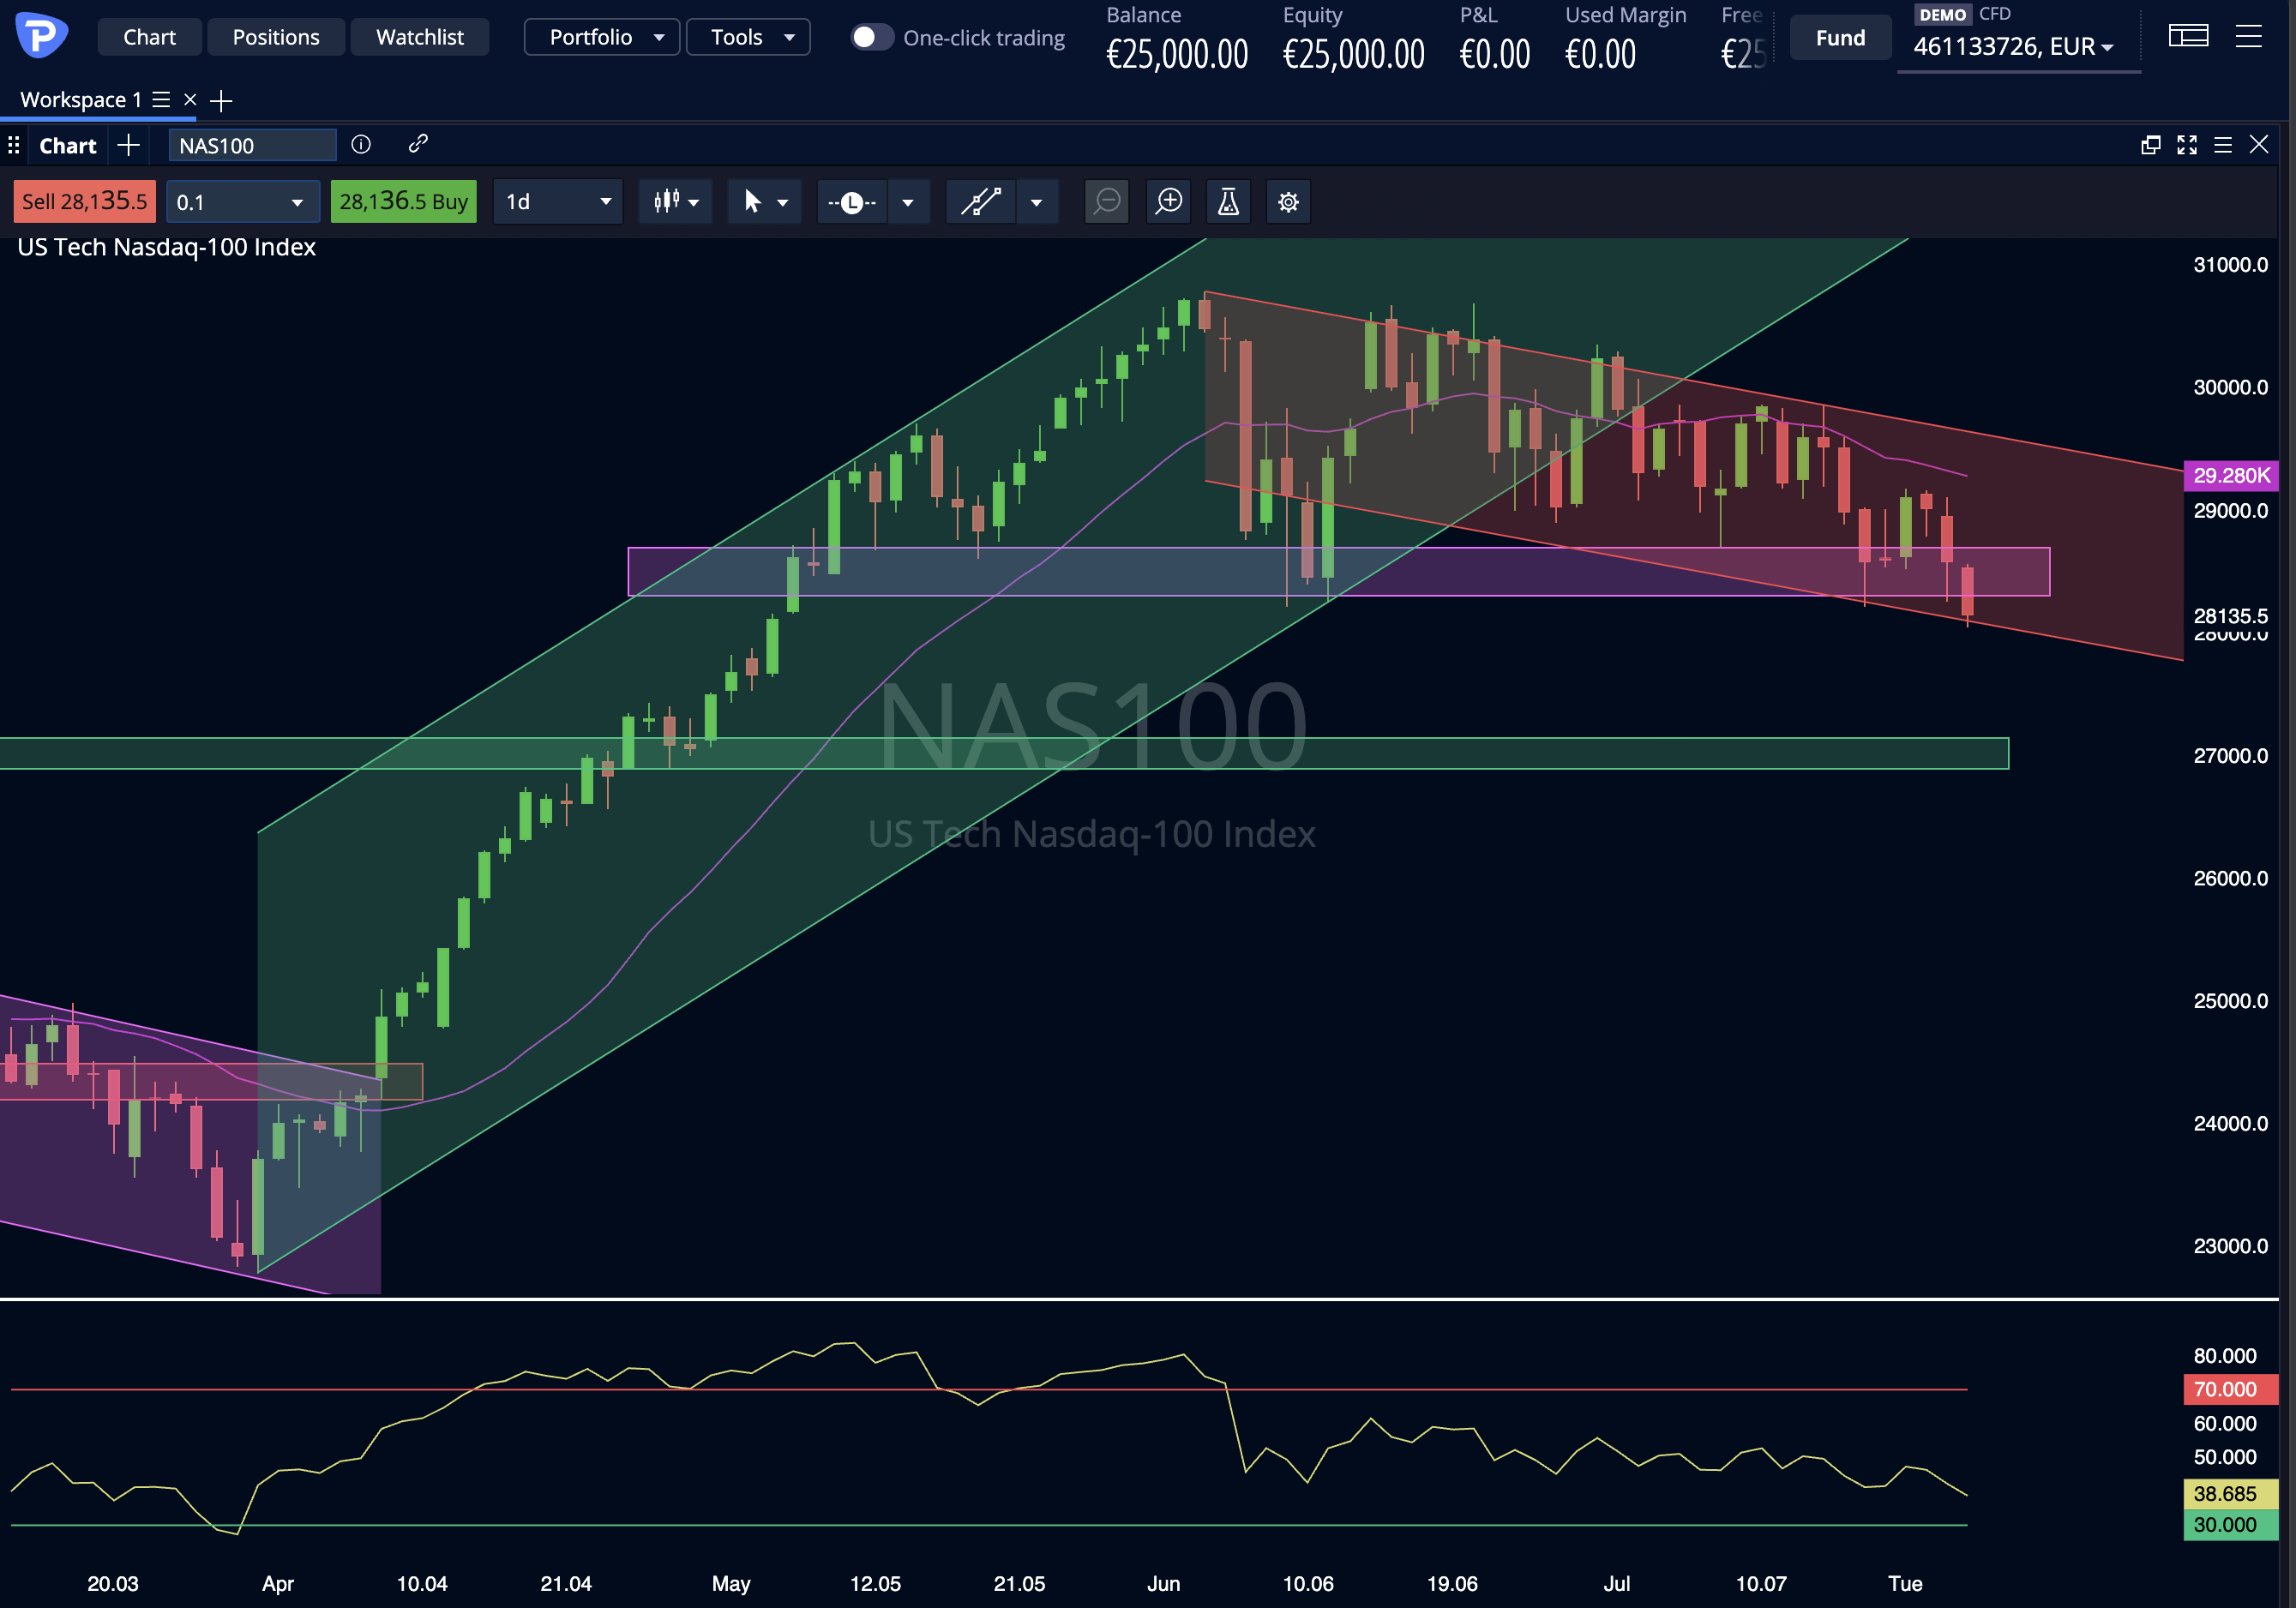This screenshot has width=2296, height=1608.
Task: Expand line drawing tools dropdown arrow
Action: [908, 202]
